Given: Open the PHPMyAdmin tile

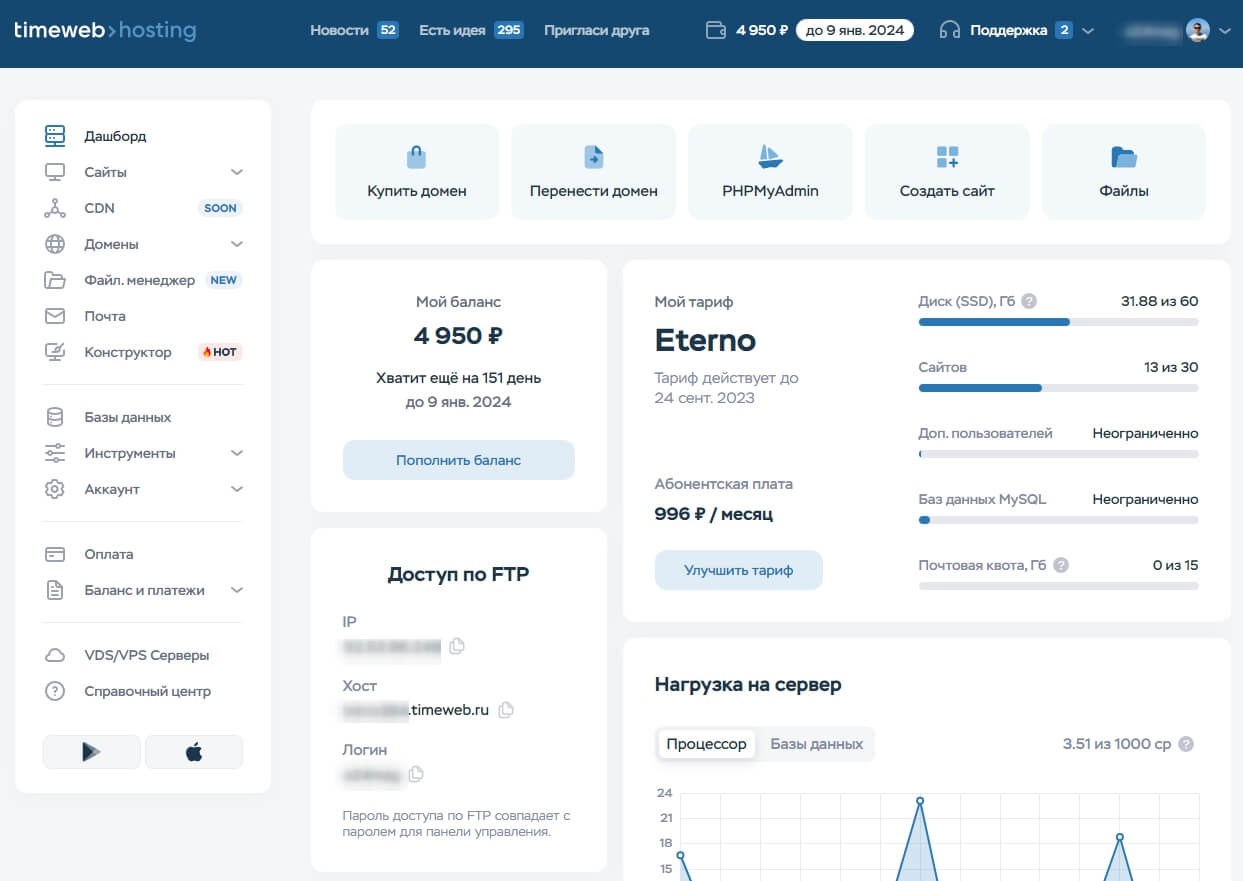Looking at the screenshot, I should tap(770, 172).
